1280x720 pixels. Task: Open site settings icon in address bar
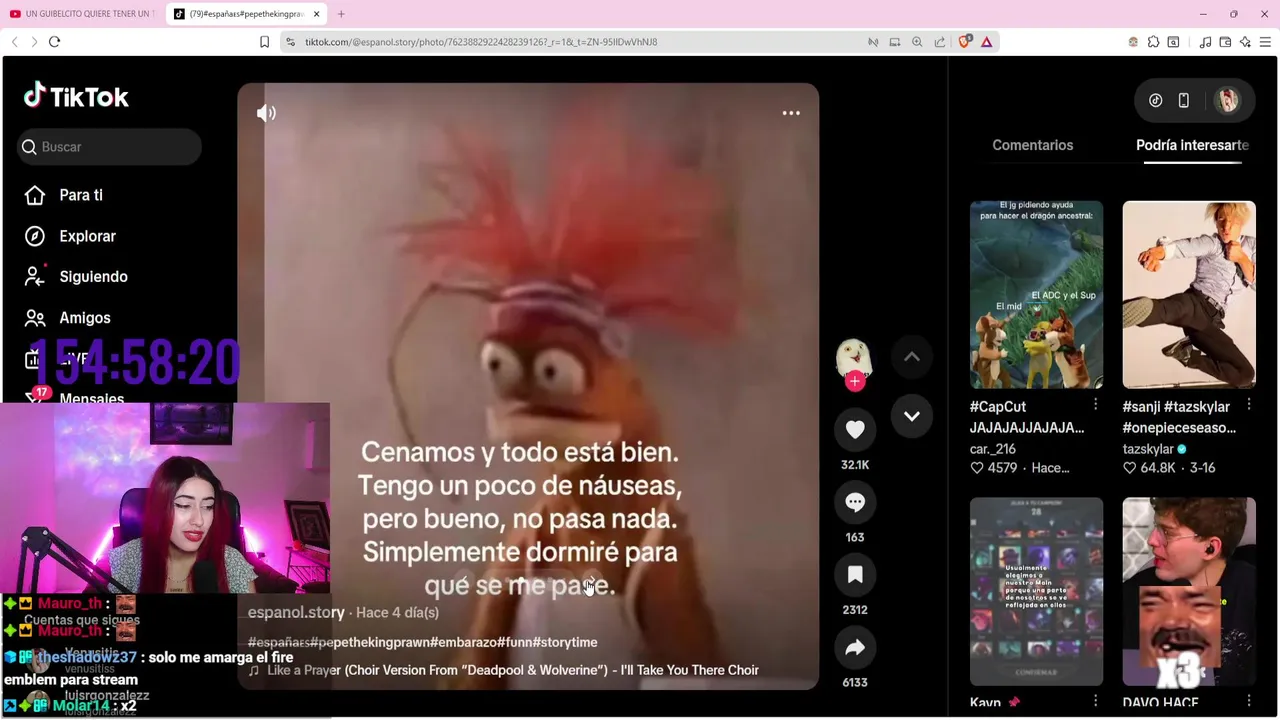(291, 42)
